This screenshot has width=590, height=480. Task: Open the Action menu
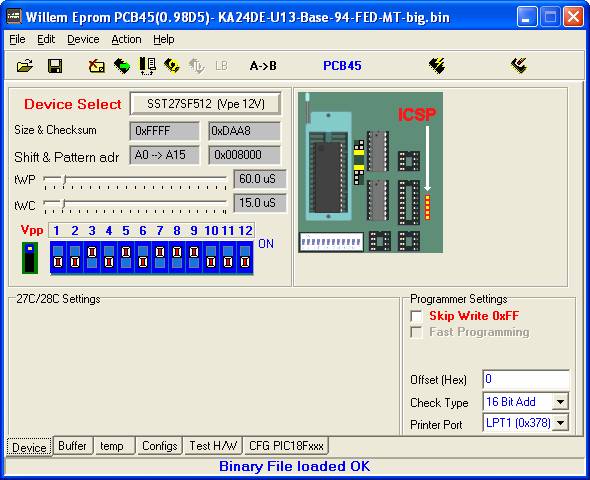pos(126,39)
